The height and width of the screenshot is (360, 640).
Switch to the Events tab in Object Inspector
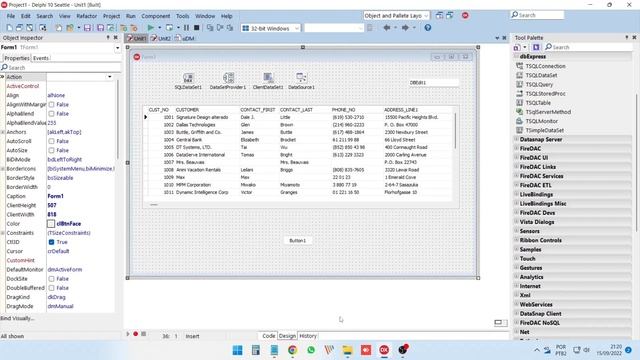(41, 58)
